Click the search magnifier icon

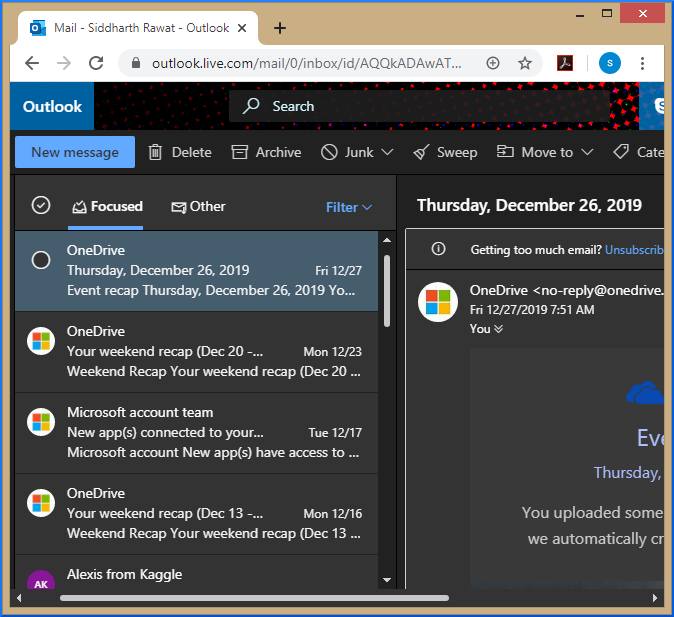click(x=251, y=106)
